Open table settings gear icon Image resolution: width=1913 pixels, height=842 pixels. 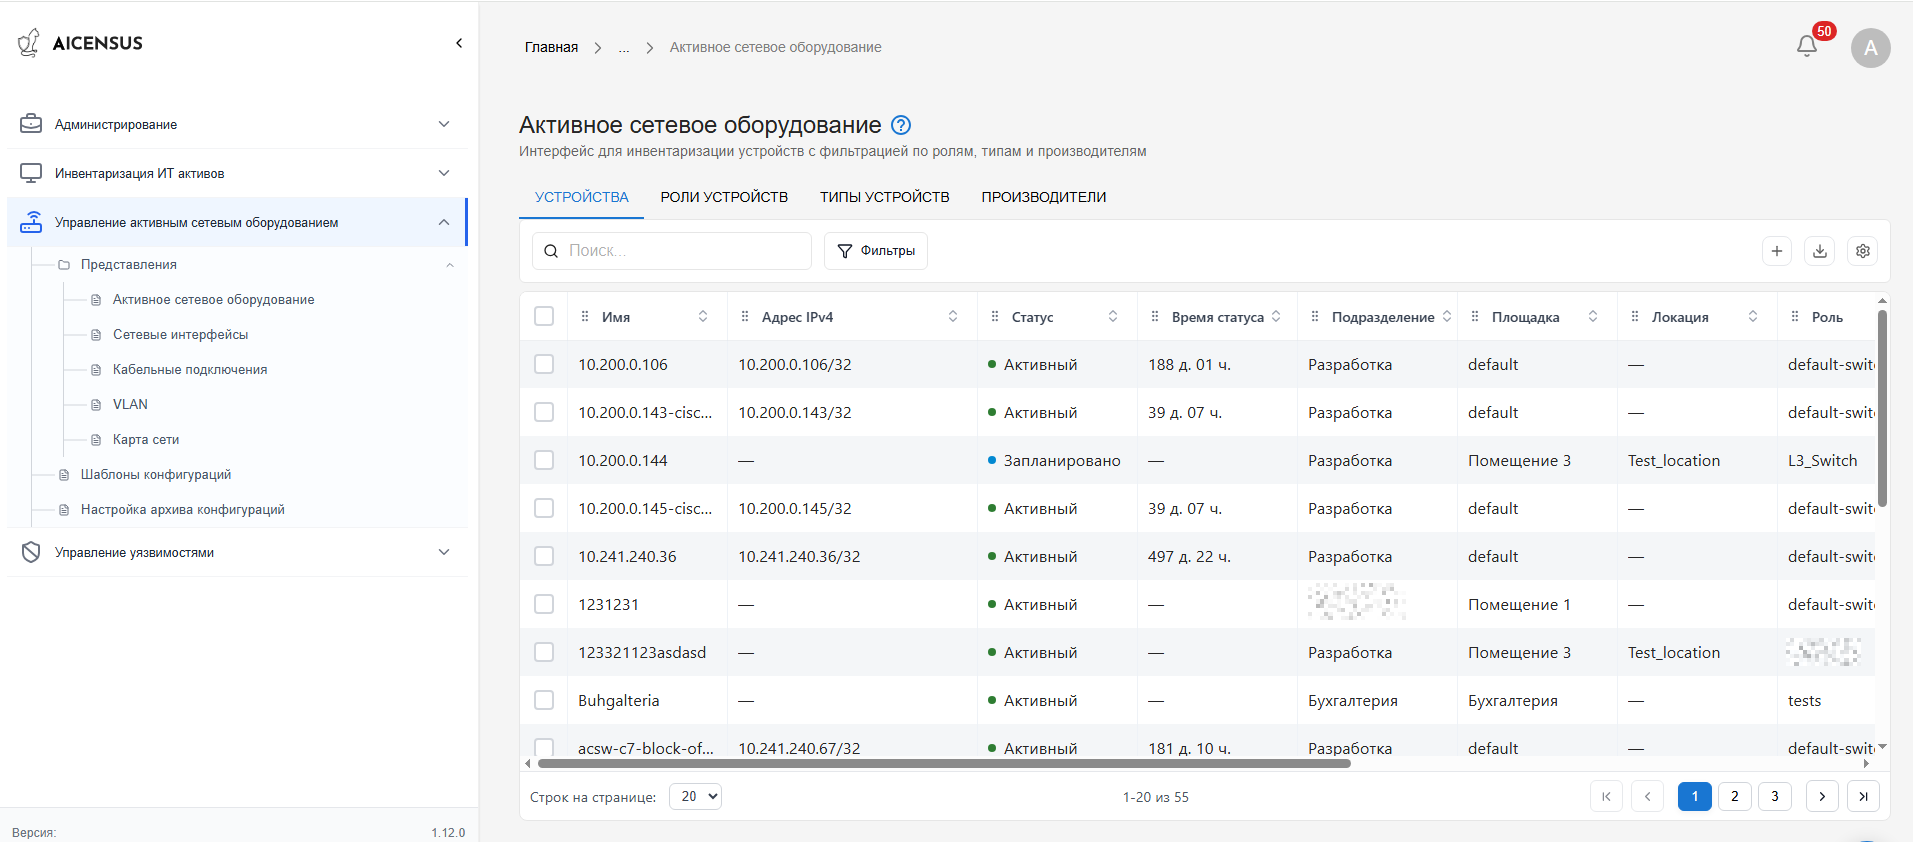pyautogui.click(x=1862, y=251)
